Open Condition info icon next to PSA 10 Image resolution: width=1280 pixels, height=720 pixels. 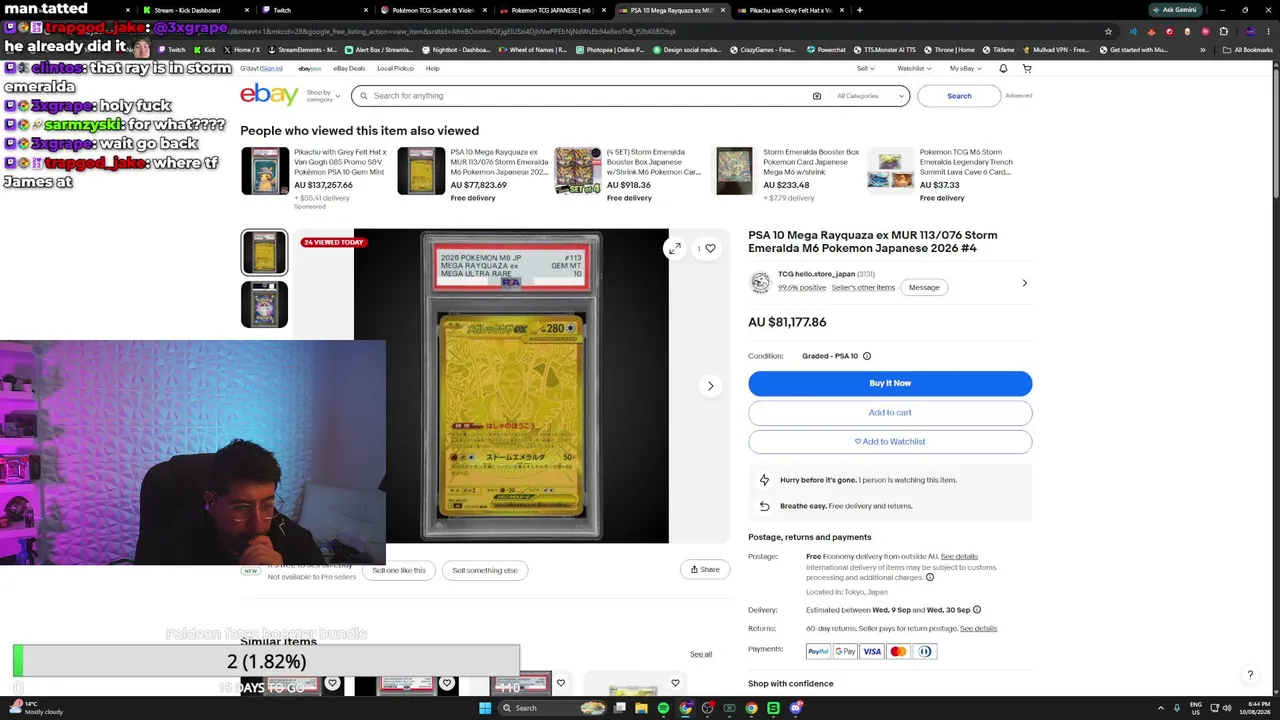coord(867,356)
